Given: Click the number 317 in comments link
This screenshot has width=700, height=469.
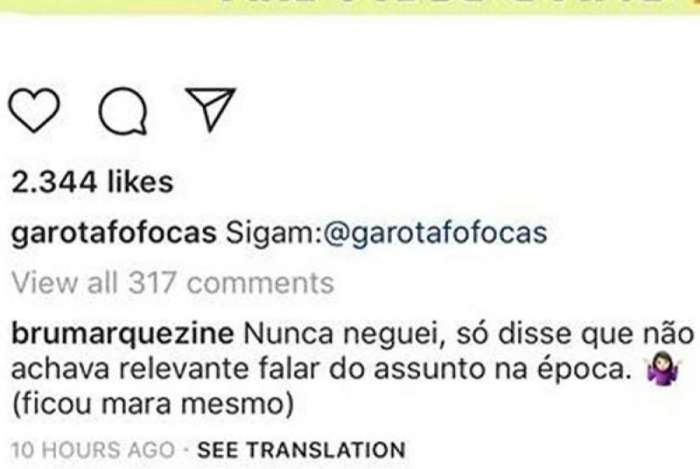Looking at the screenshot, I should (x=152, y=283).
